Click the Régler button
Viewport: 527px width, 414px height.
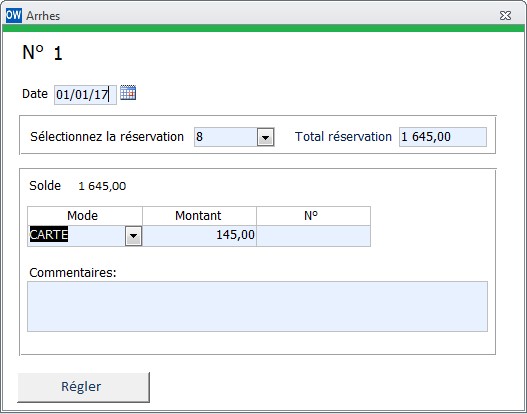point(83,387)
